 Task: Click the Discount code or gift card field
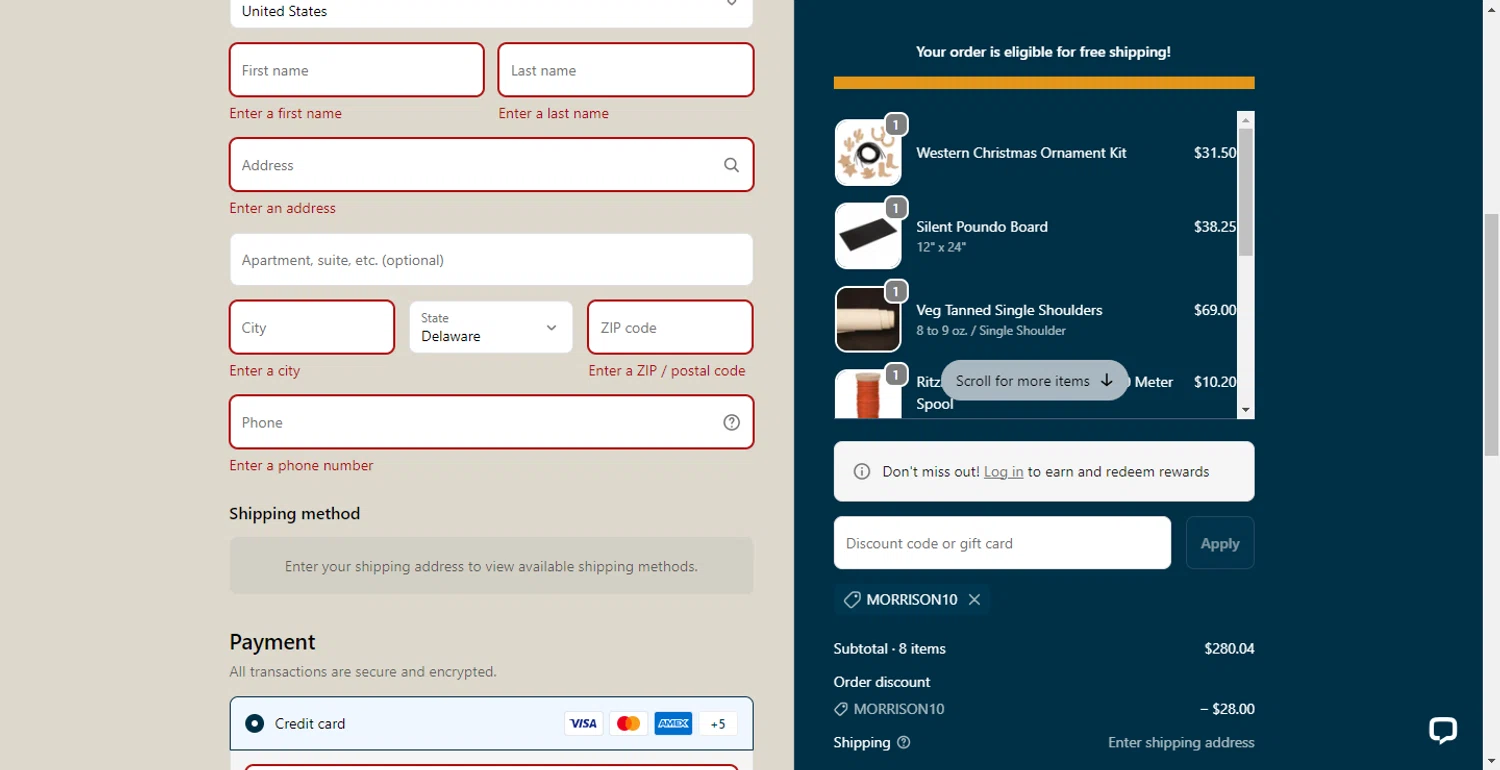point(1002,543)
